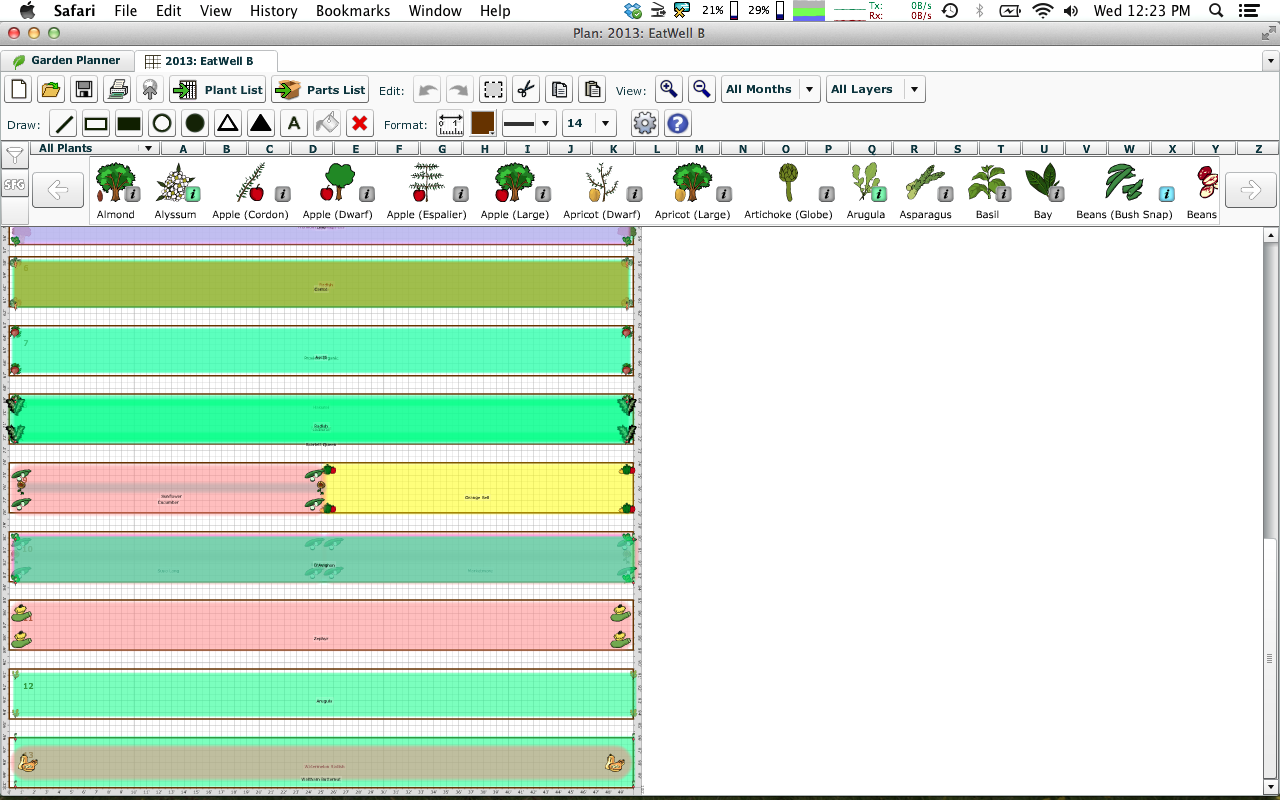The height and width of the screenshot is (800, 1280).
Task: Zoom out of the garden plan
Action: click(x=702, y=89)
